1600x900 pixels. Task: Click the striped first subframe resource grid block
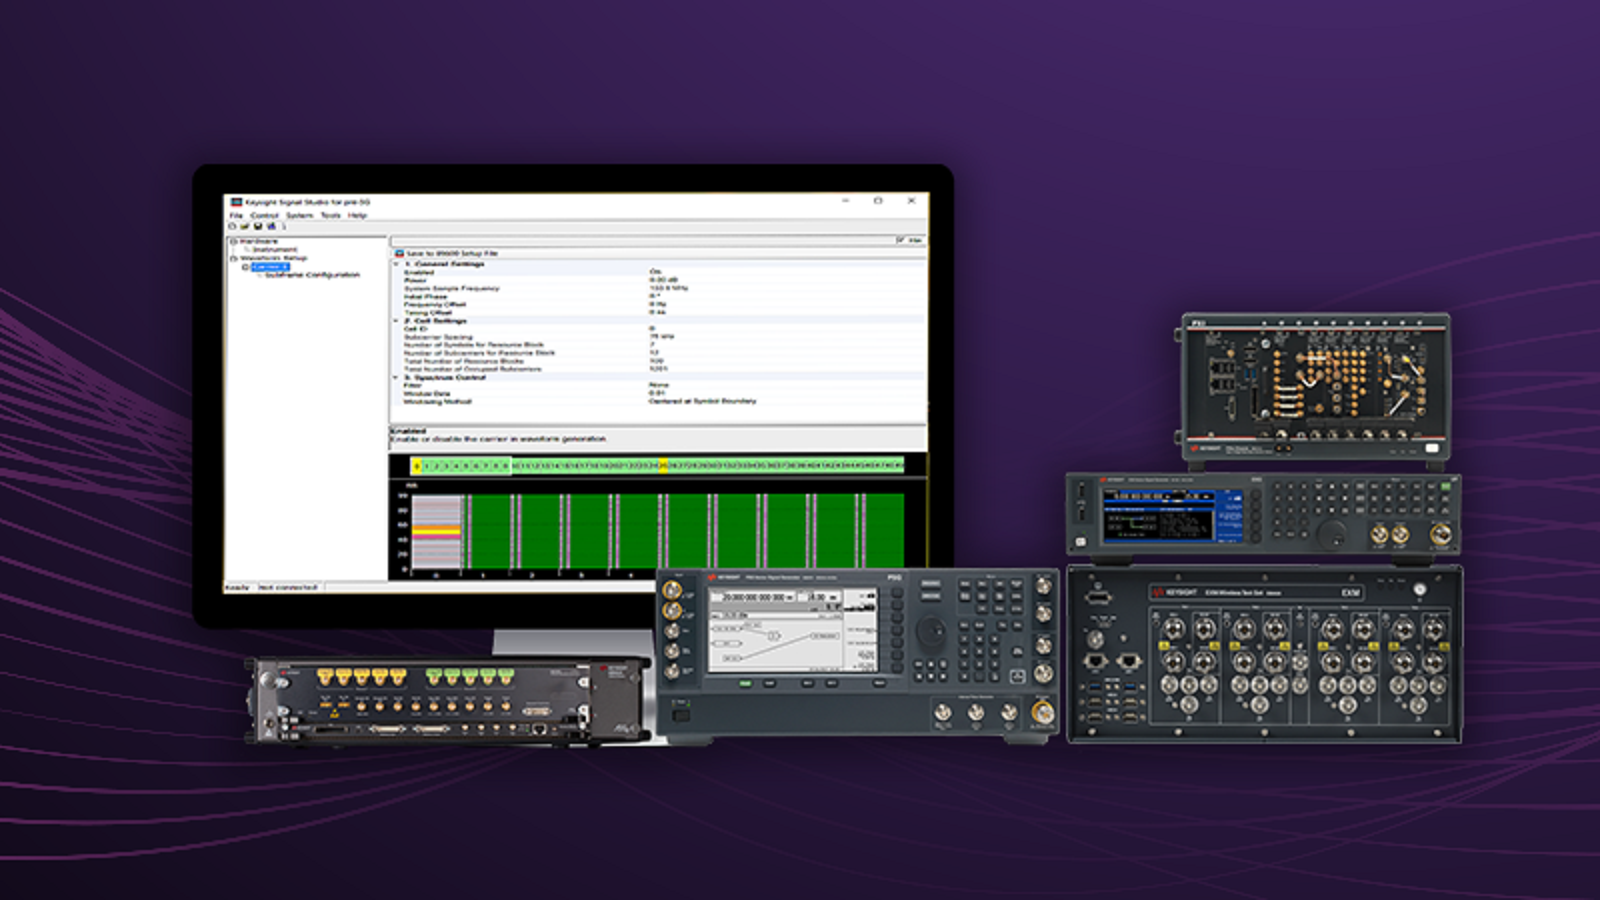click(437, 531)
